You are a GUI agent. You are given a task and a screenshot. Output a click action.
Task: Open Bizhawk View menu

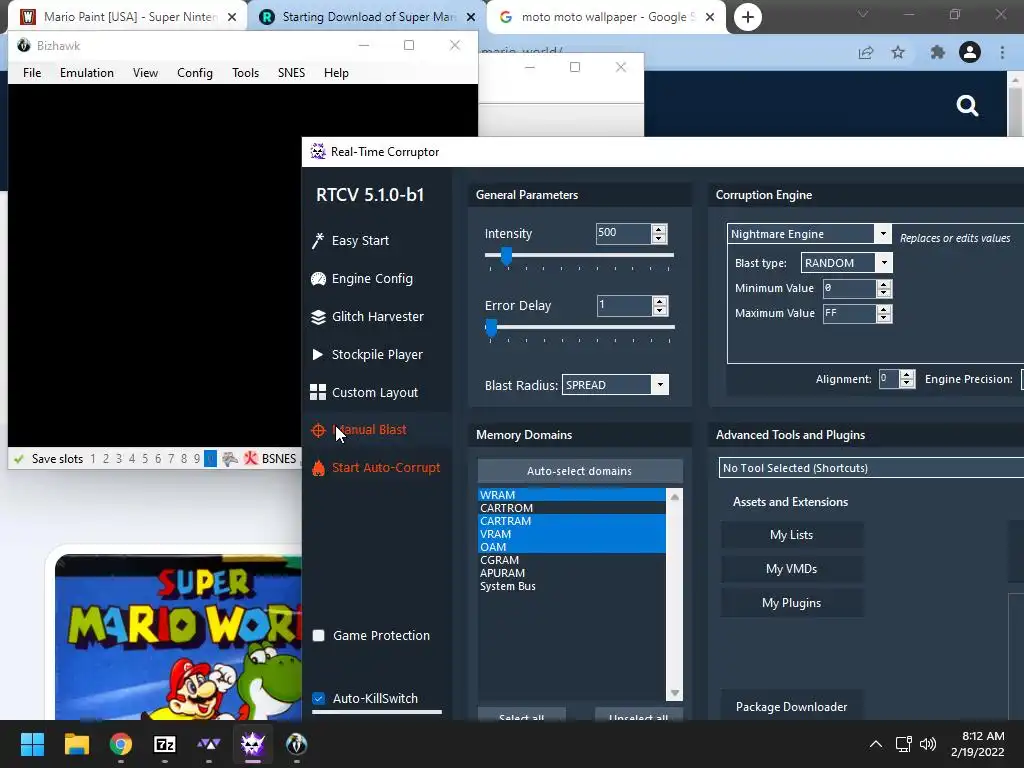[145, 72]
